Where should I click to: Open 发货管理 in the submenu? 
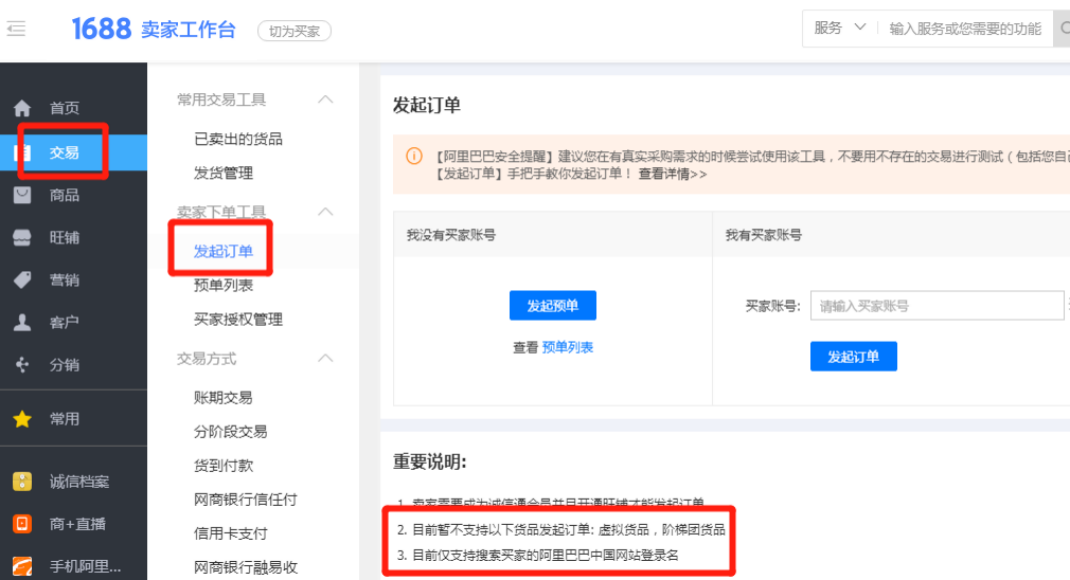pyautogui.click(x=223, y=173)
